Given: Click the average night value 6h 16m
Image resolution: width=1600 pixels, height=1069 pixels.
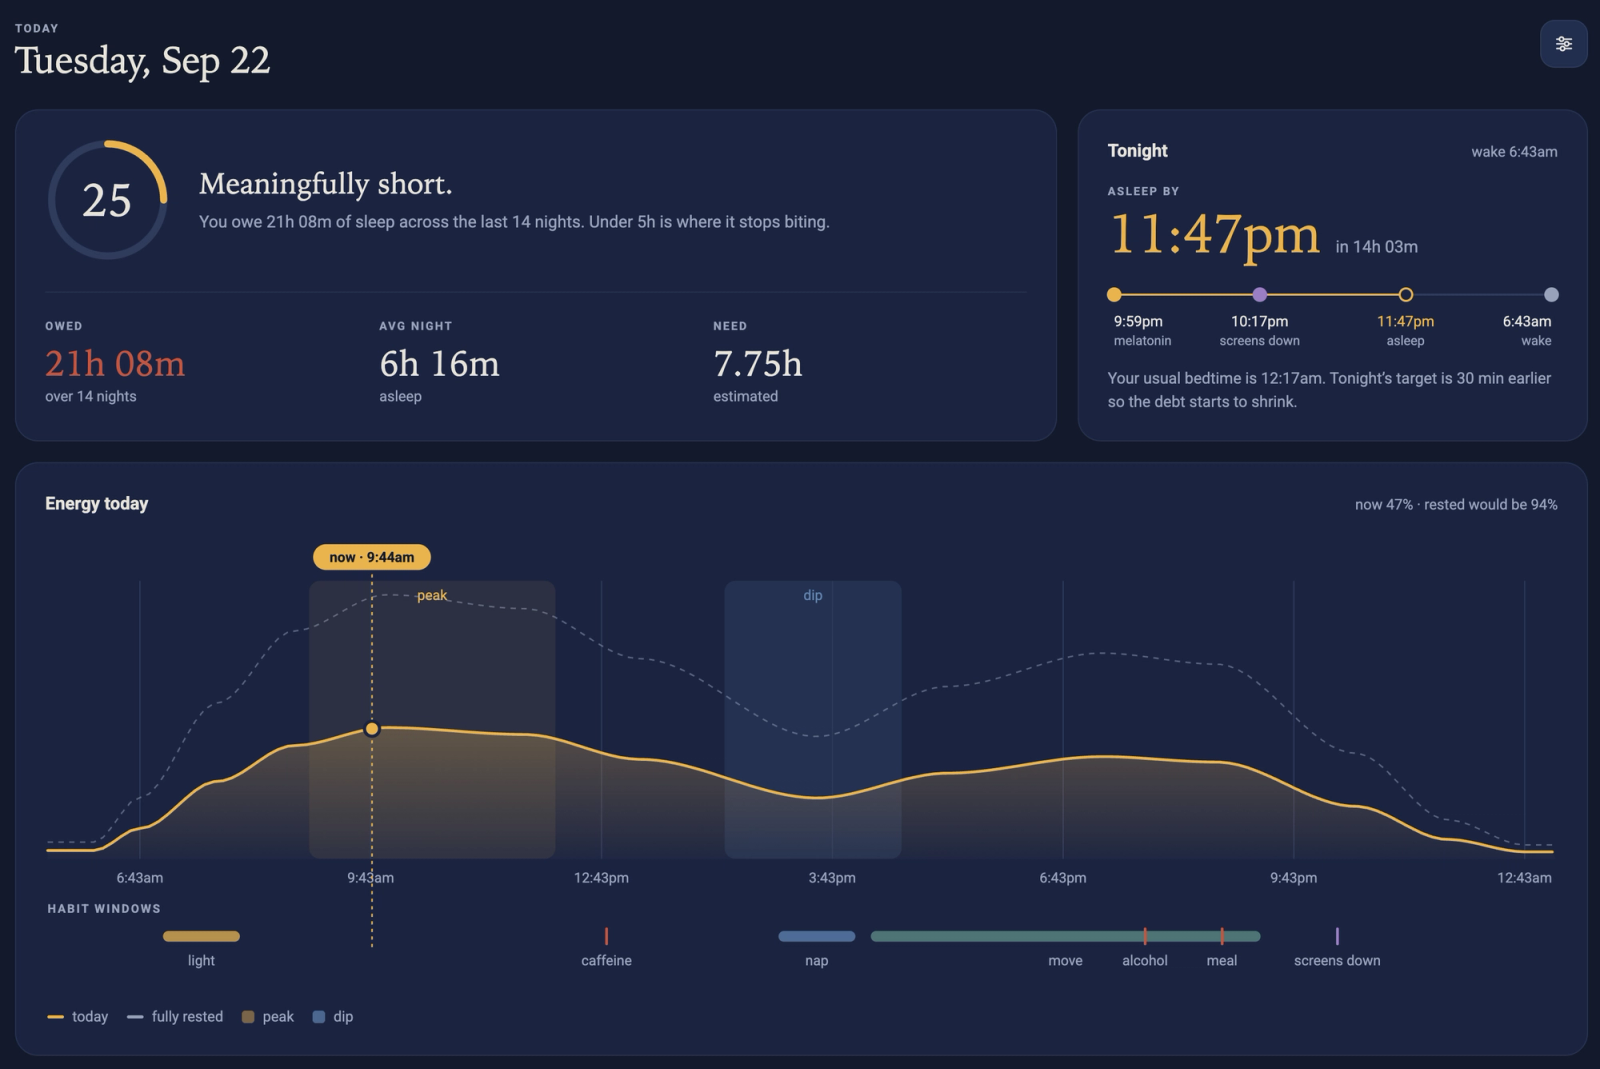Looking at the screenshot, I should click(x=439, y=364).
